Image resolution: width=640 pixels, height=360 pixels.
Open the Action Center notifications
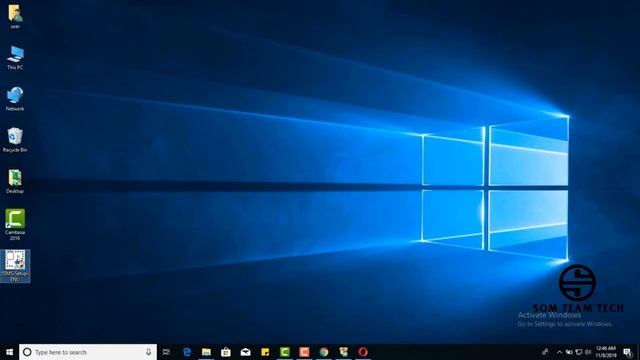coord(627,352)
